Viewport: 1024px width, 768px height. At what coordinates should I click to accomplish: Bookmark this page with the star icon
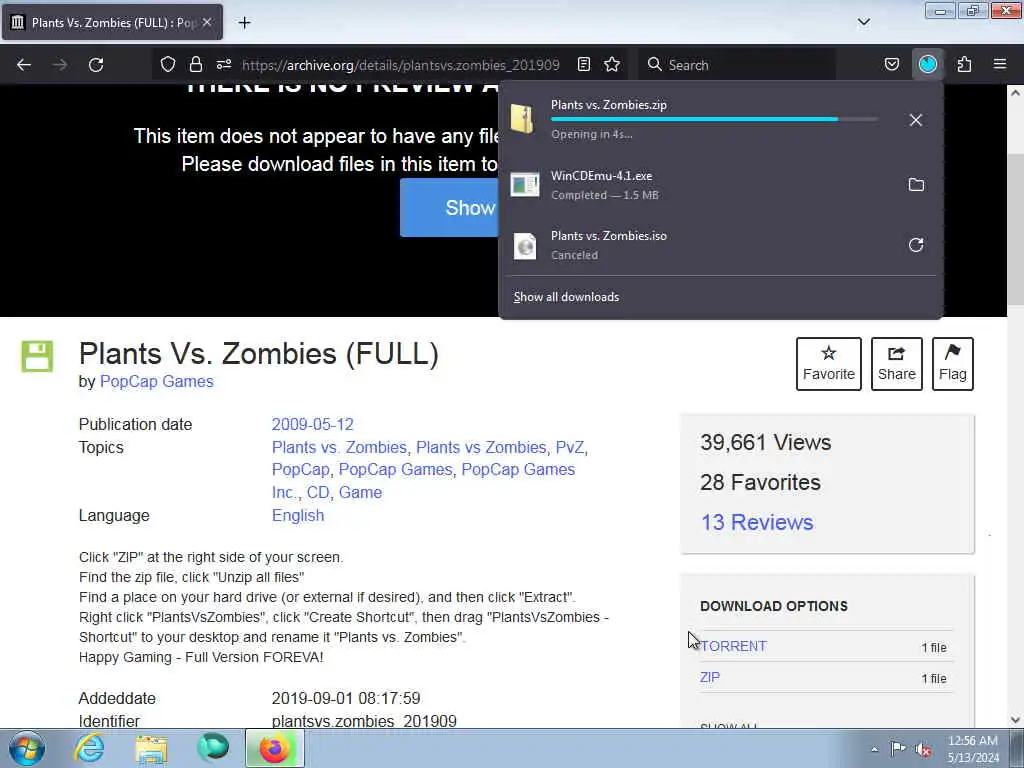(x=612, y=64)
